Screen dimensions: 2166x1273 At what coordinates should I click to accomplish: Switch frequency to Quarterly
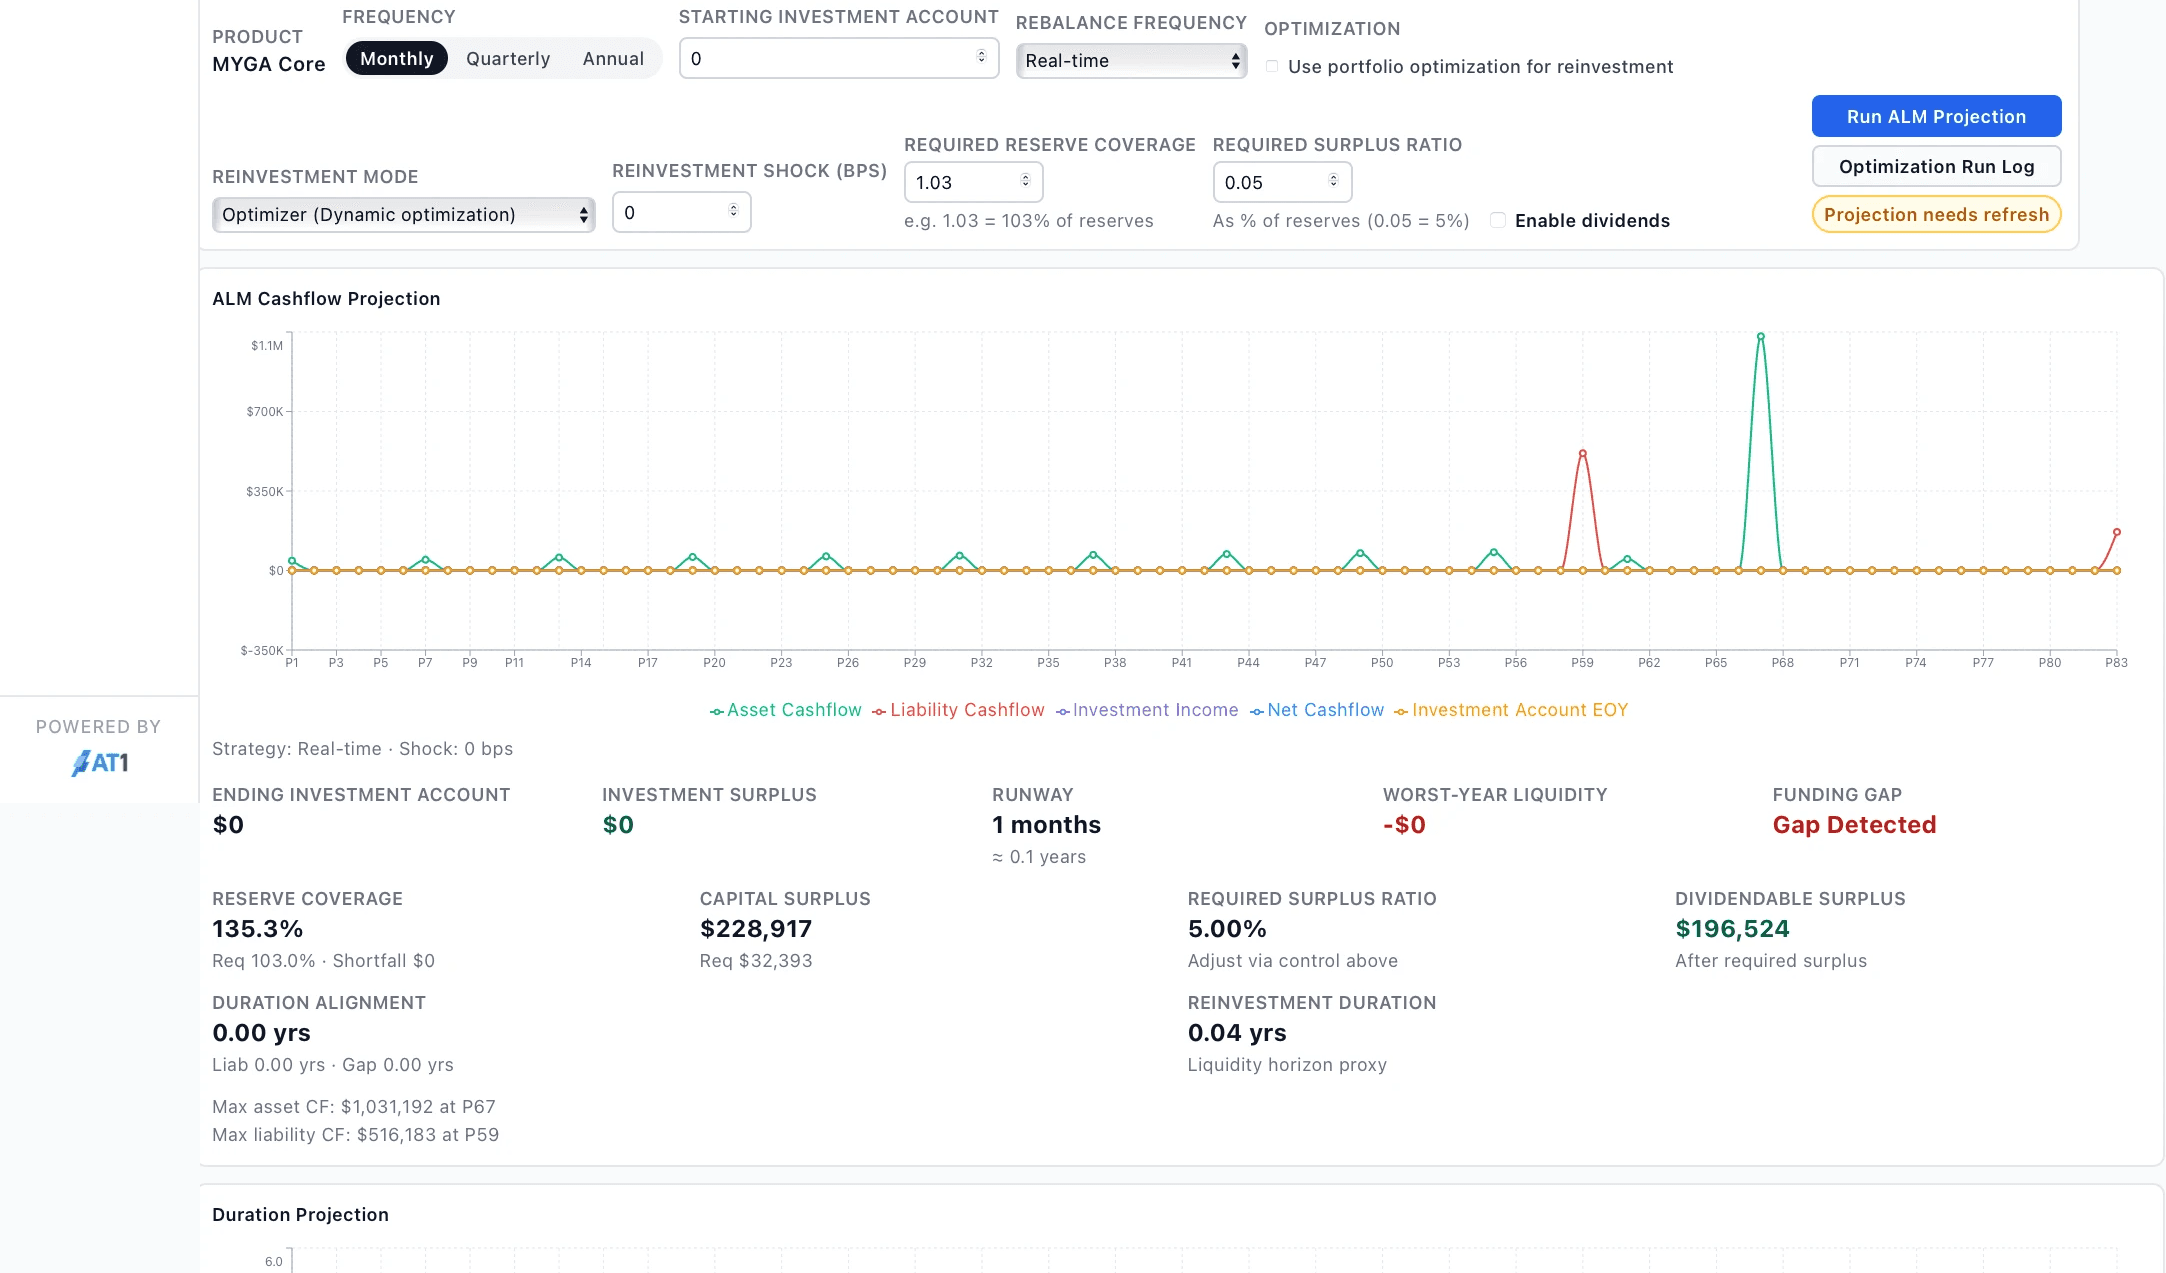tap(508, 59)
